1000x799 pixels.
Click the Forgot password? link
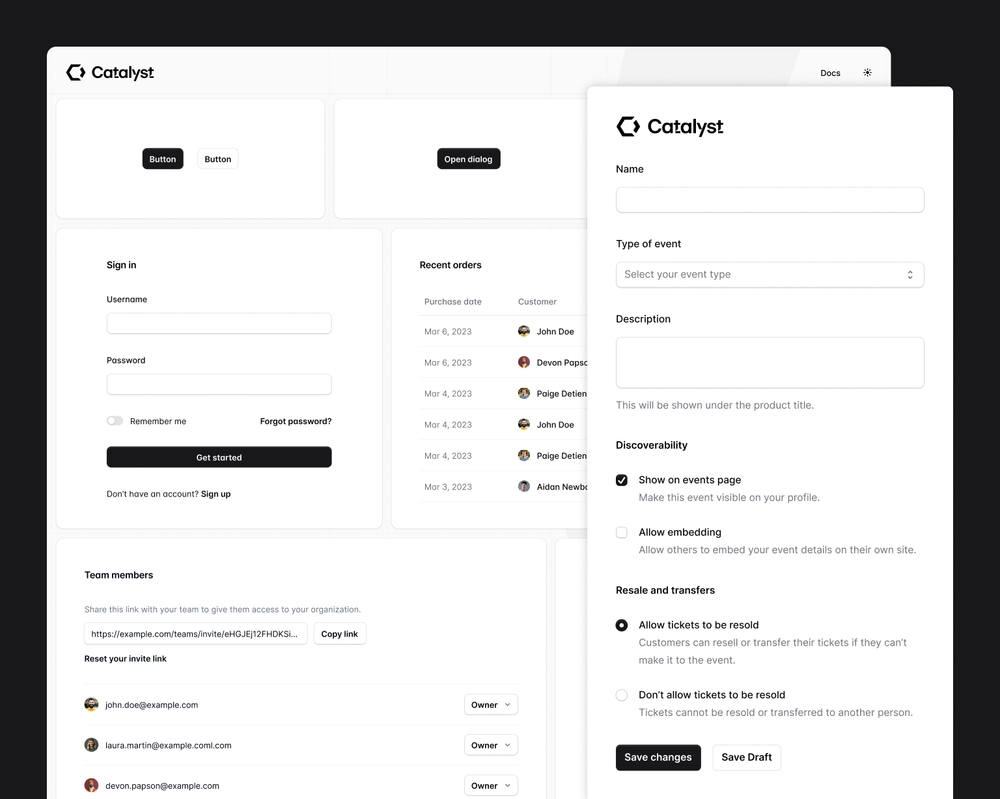pyautogui.click(x=296, y=422)
